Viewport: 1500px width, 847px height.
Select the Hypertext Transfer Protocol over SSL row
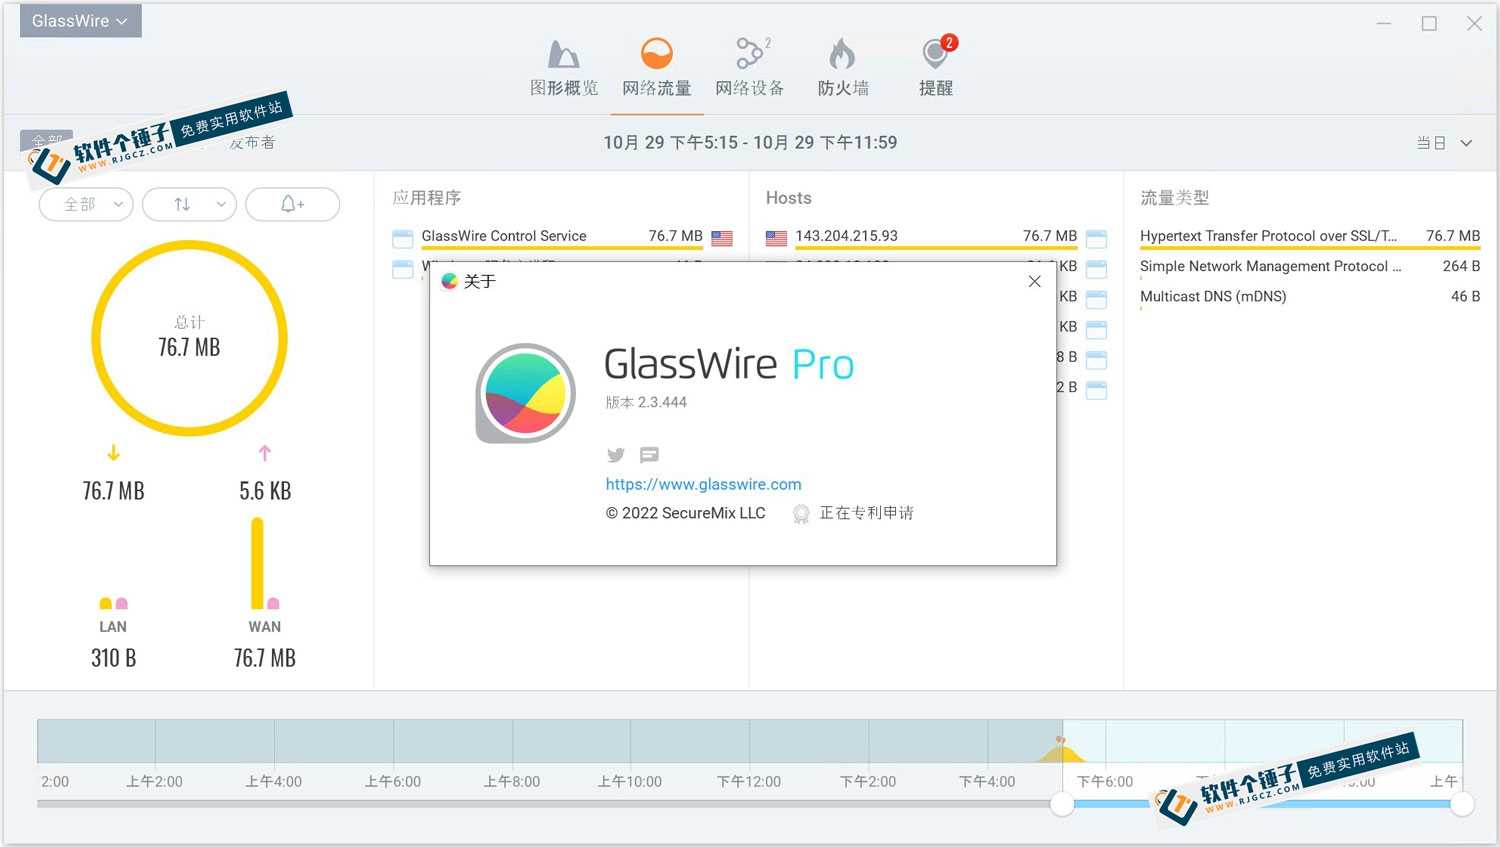click(1310, 237)
